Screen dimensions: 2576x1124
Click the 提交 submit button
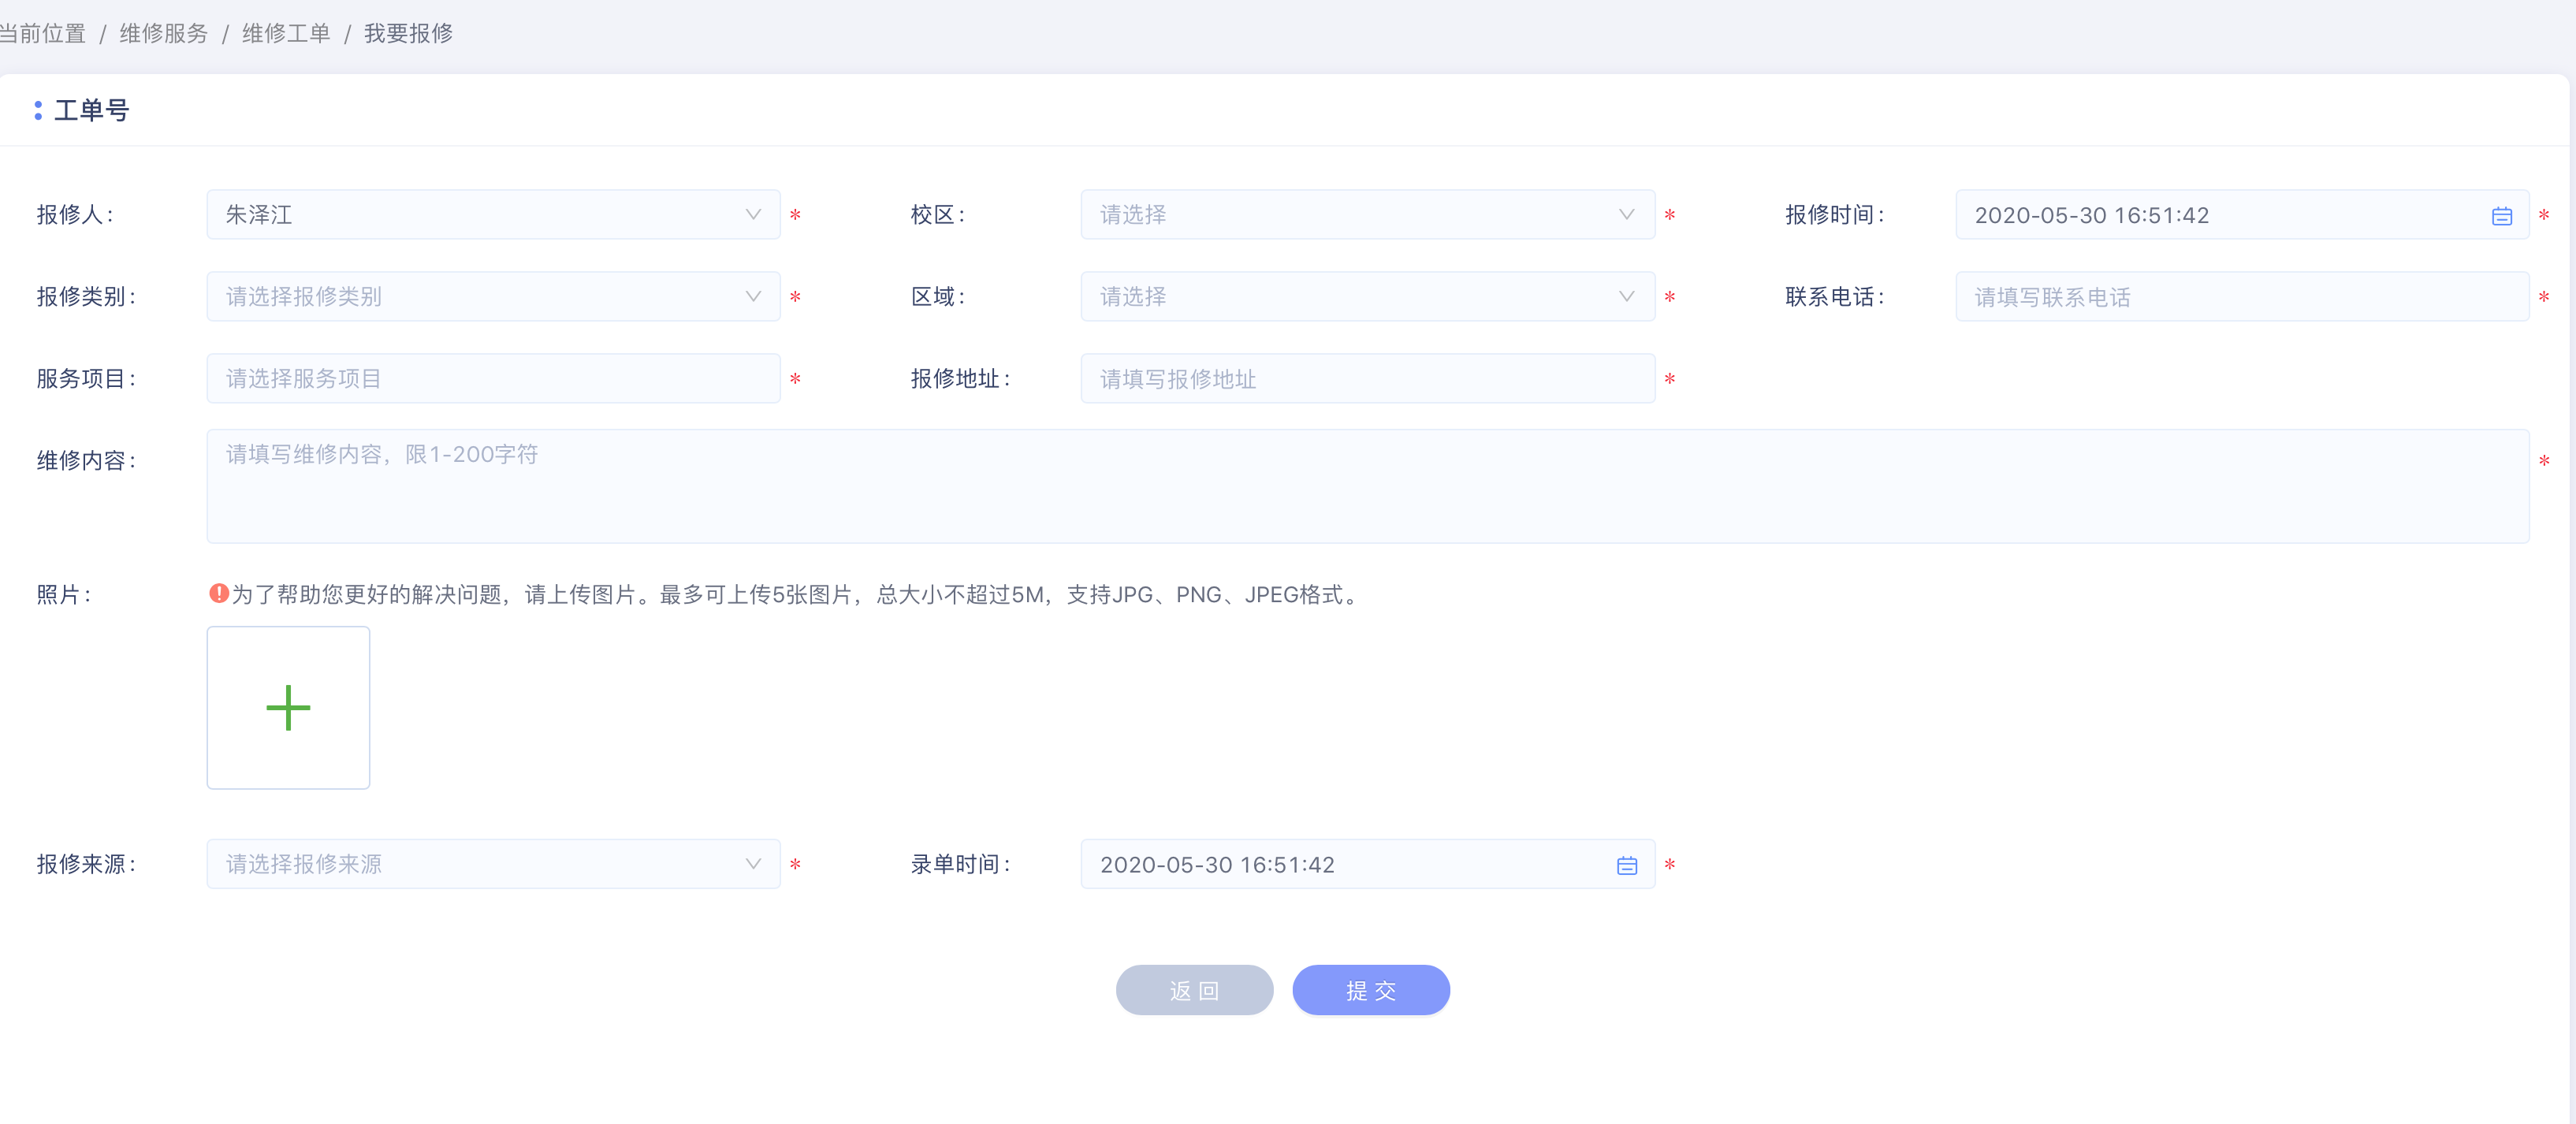coord(1370,990)
